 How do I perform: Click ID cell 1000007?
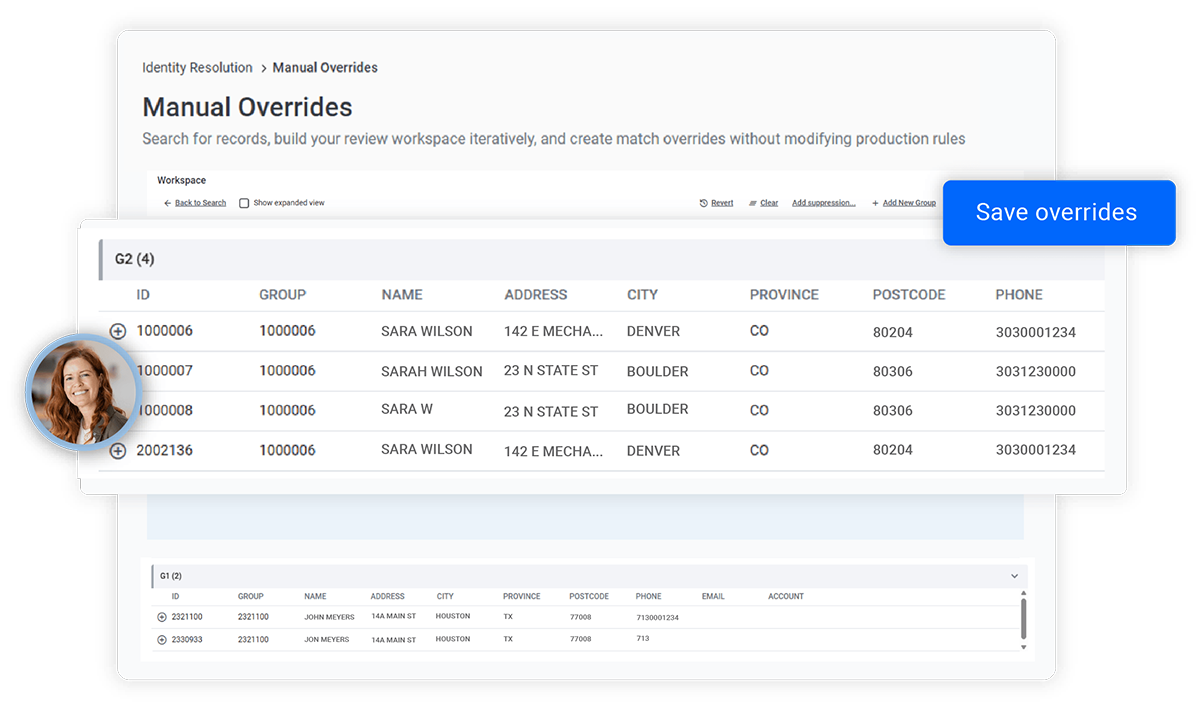[x=165, y=371]
